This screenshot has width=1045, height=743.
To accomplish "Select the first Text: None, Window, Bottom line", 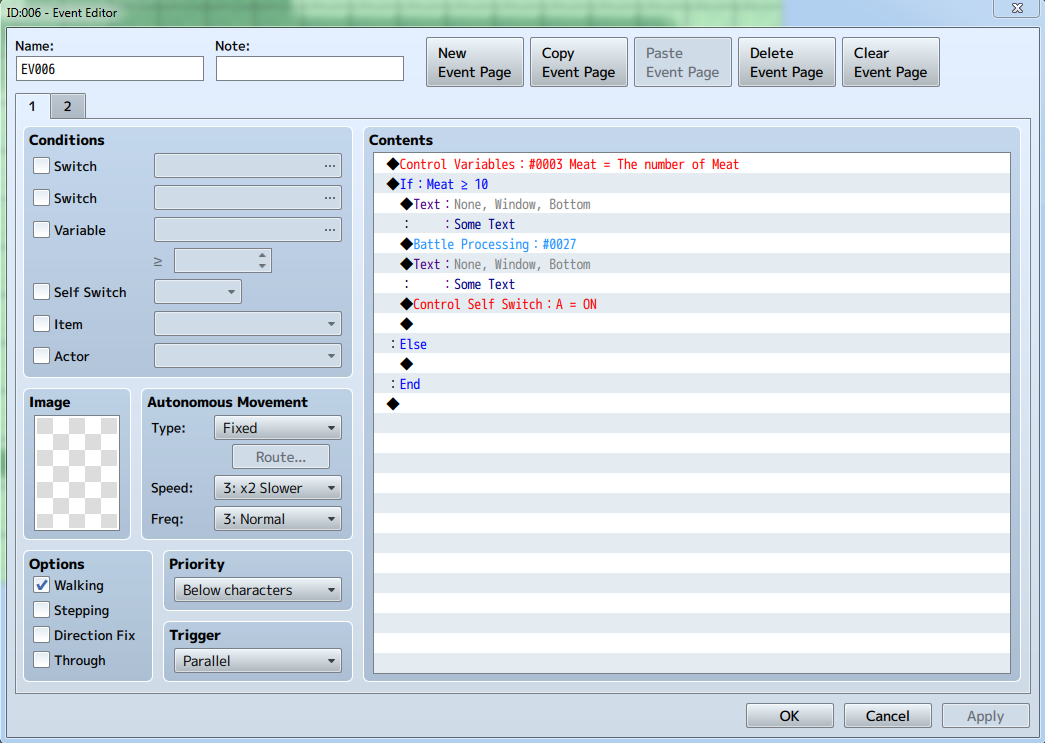I will click(x=692, y=204).
